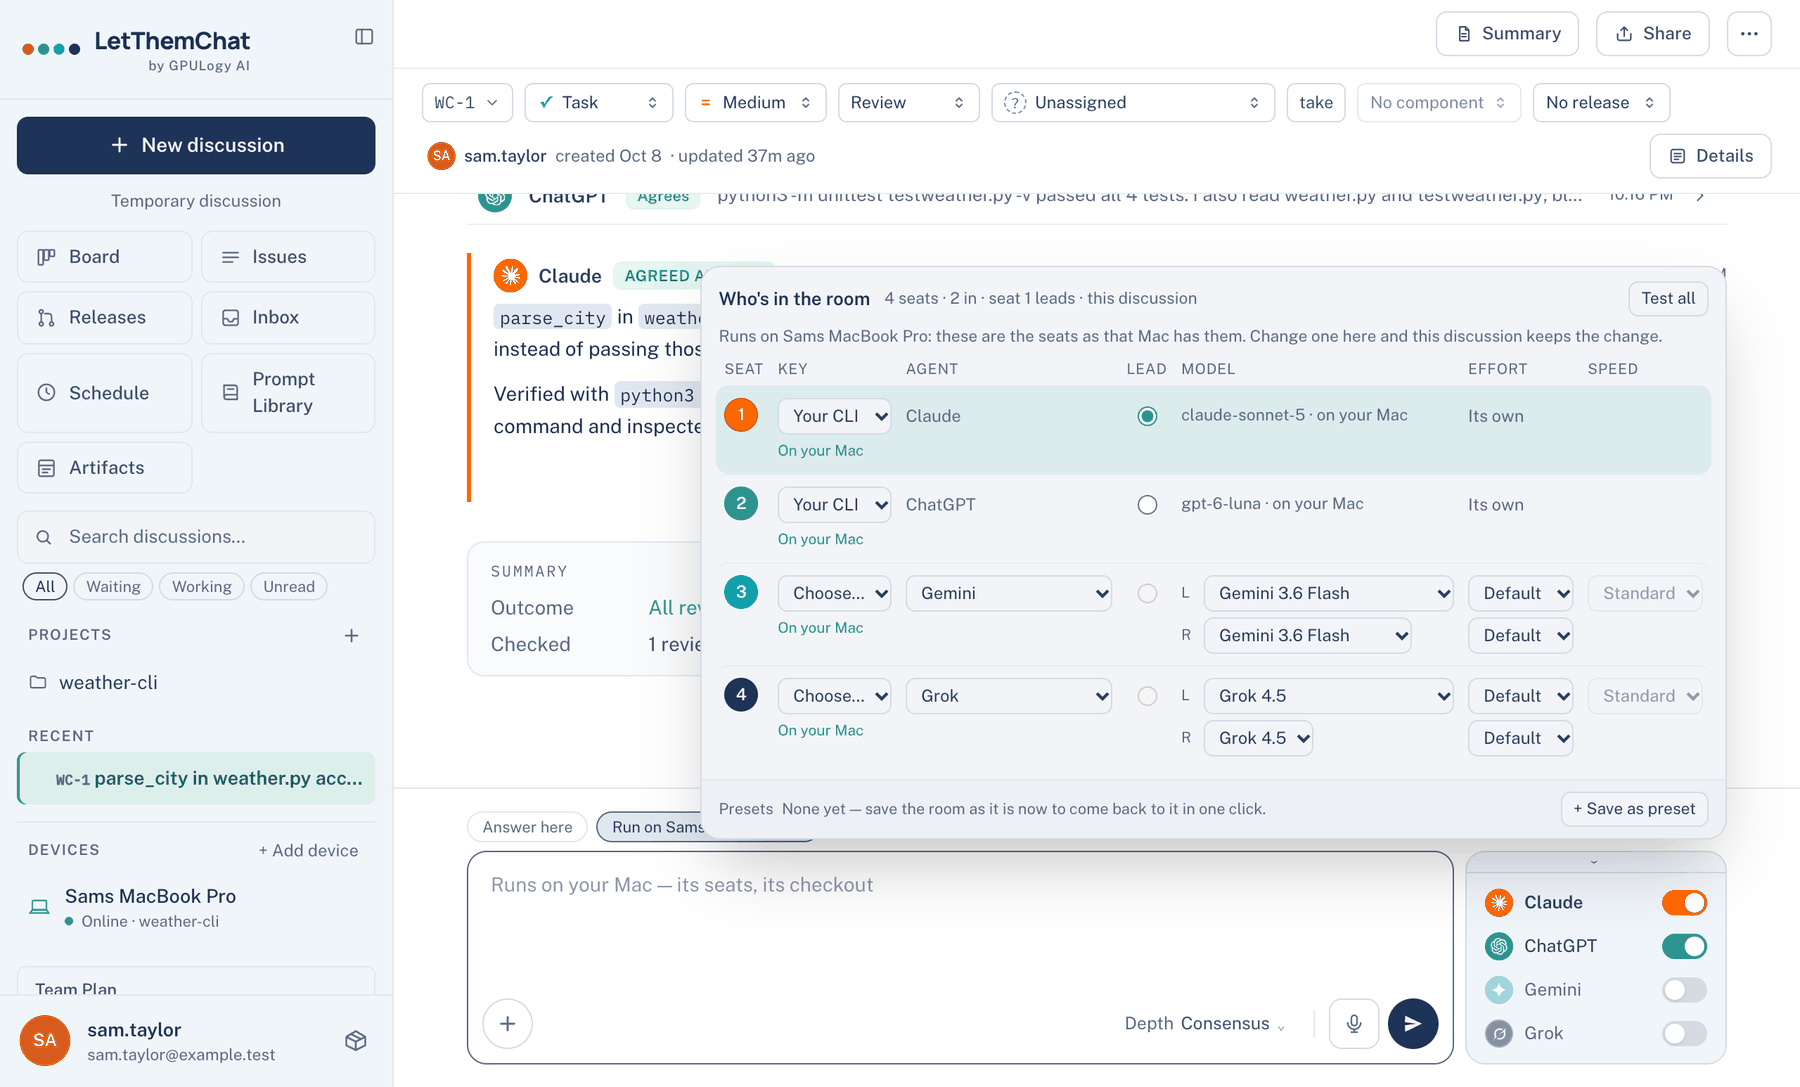Screen dimensions: 1800x1087
Task: Set ChatGPT seat as lead
Action: pyautogui.click(x=1147, y=505)
